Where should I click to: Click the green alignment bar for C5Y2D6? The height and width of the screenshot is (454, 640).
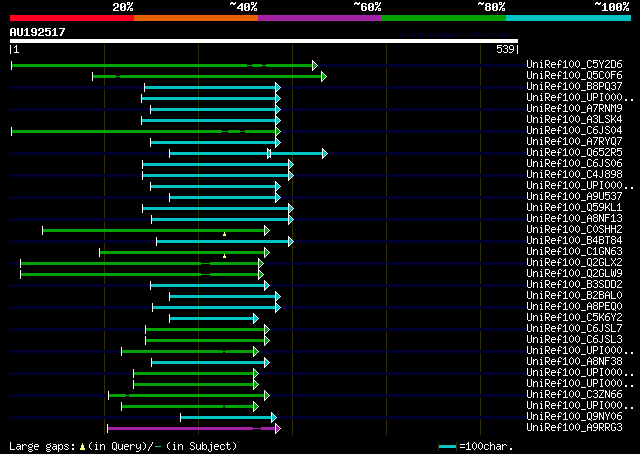click(x=162, y=65)
